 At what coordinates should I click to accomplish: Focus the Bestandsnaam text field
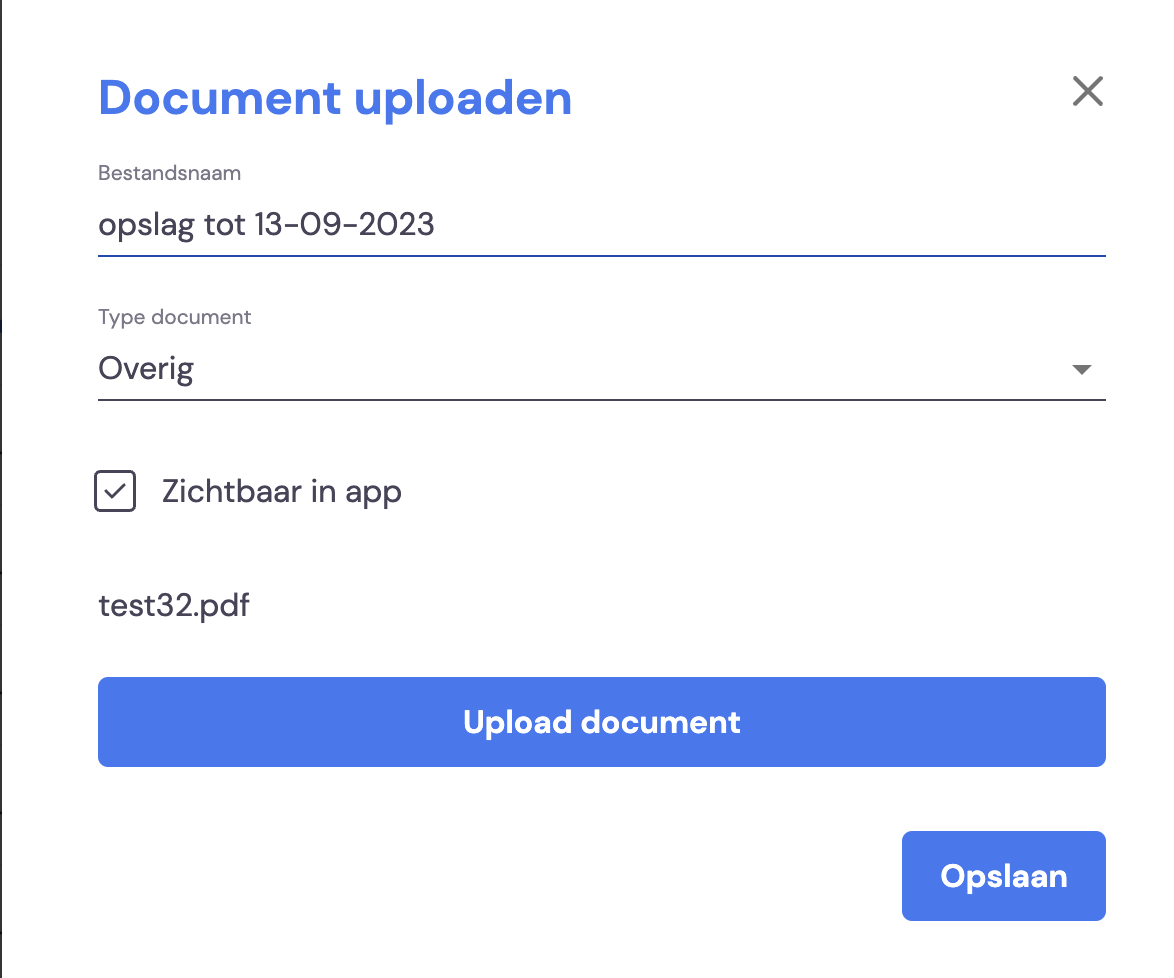602,225
